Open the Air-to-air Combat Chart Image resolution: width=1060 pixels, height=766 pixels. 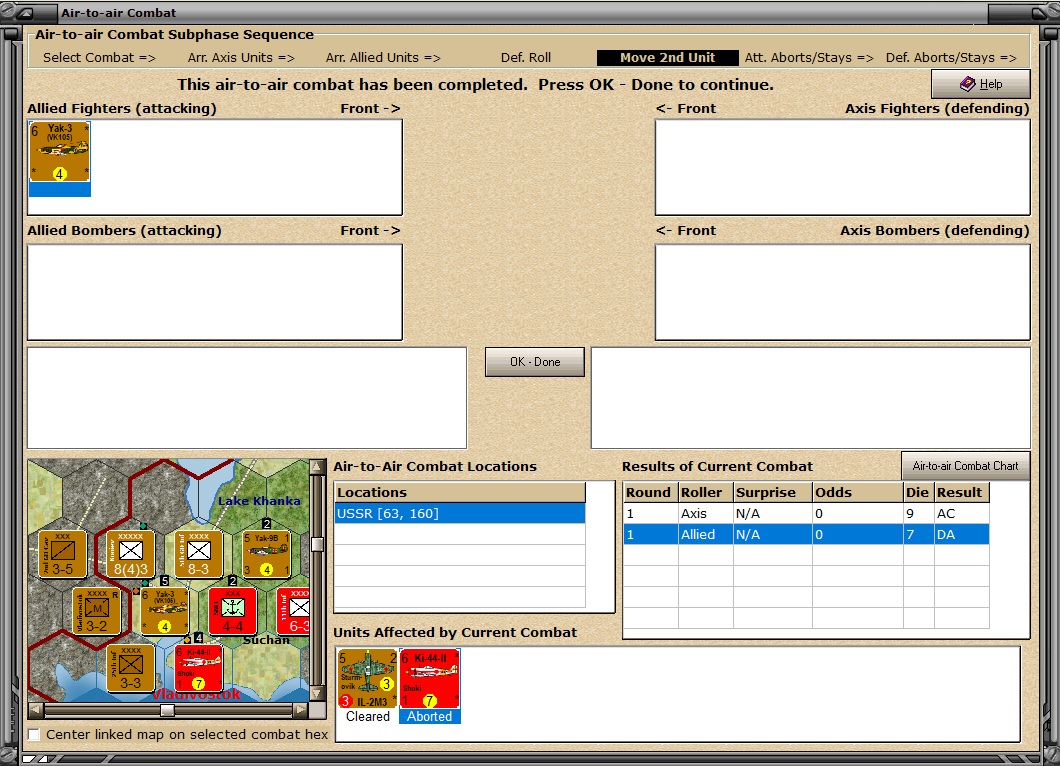coord(965,466)
